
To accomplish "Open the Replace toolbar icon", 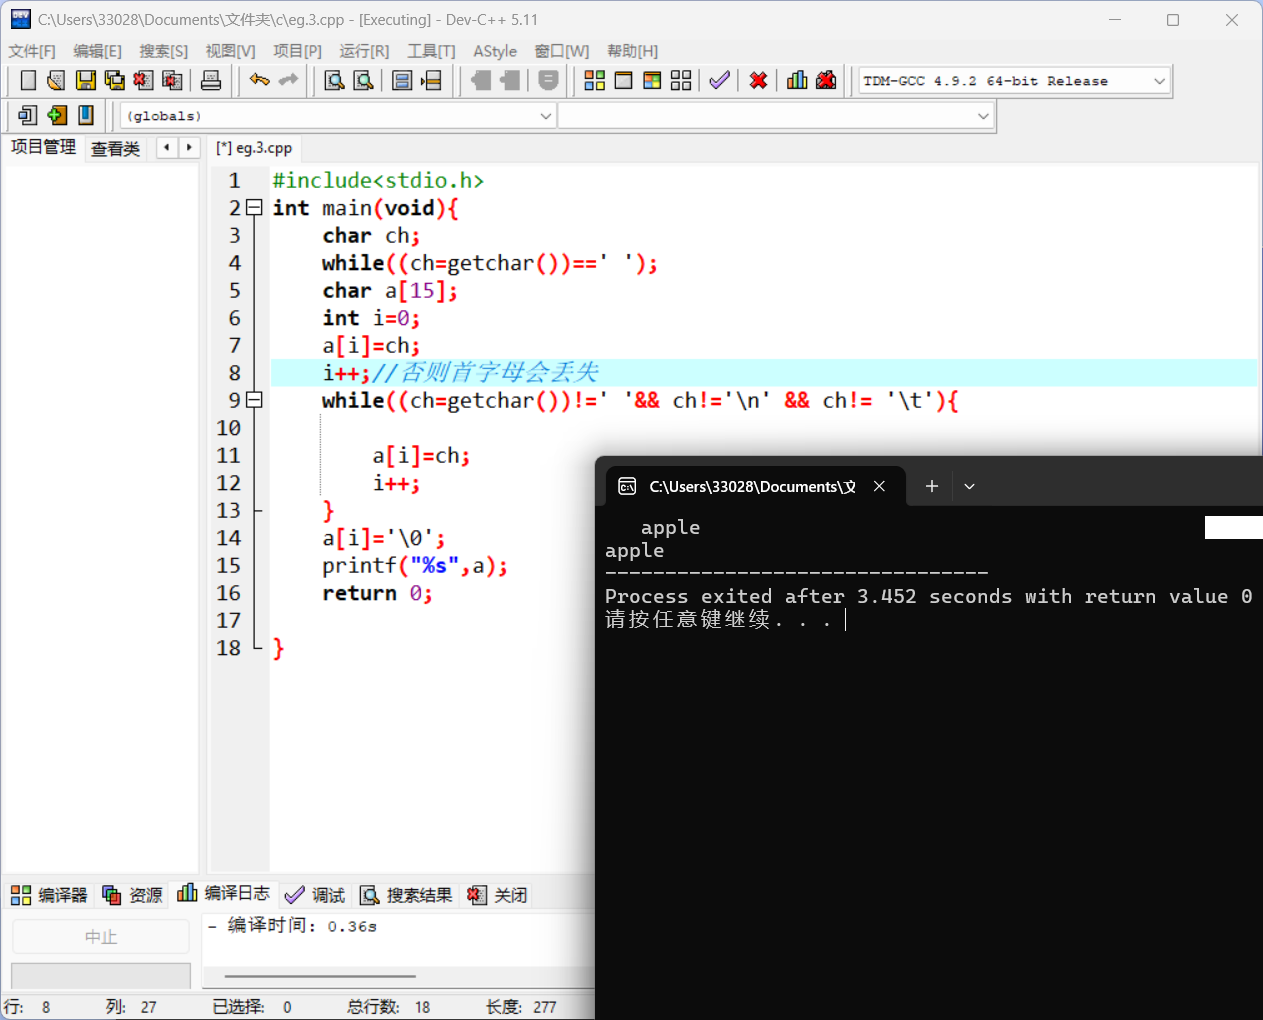I will [364, 81].
